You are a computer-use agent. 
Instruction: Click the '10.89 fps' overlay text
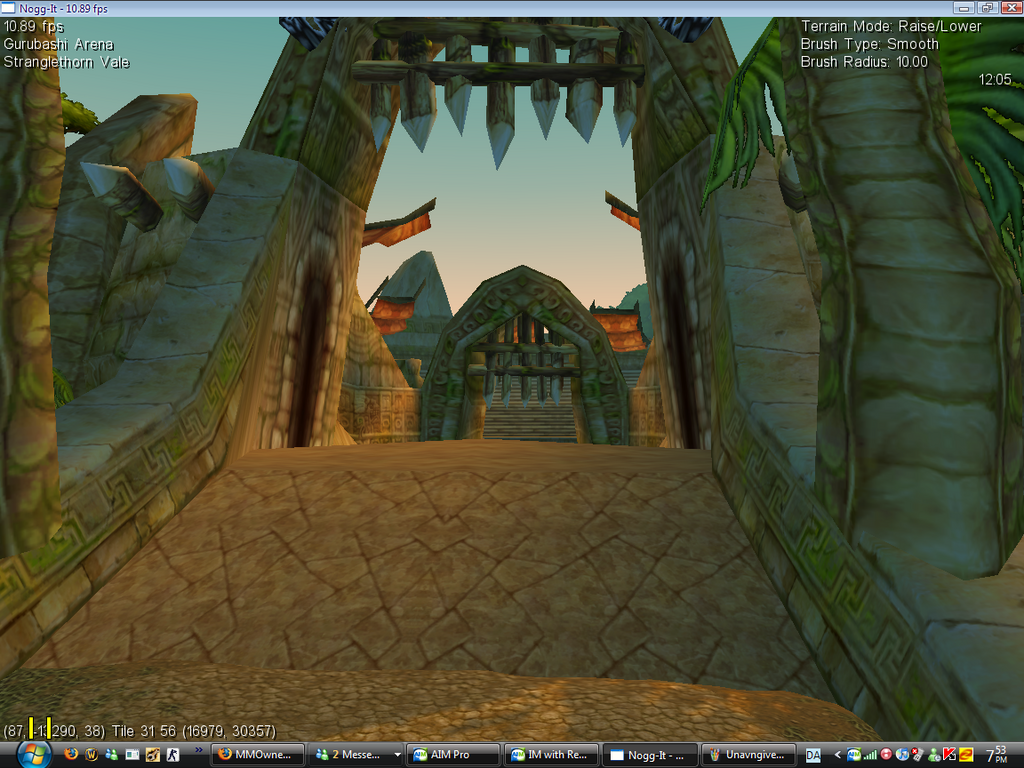(x=33, y=27)
